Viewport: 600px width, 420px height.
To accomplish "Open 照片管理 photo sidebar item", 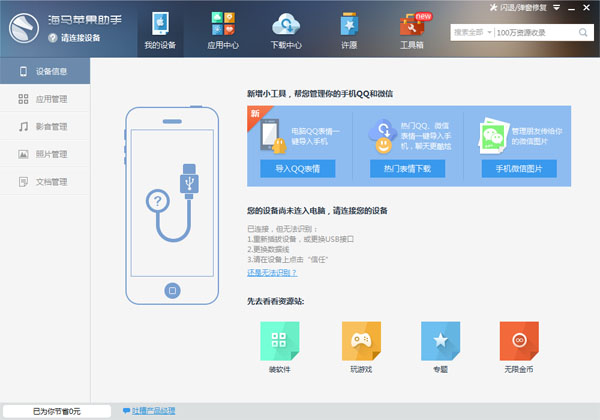I will (x=44, y=154).
